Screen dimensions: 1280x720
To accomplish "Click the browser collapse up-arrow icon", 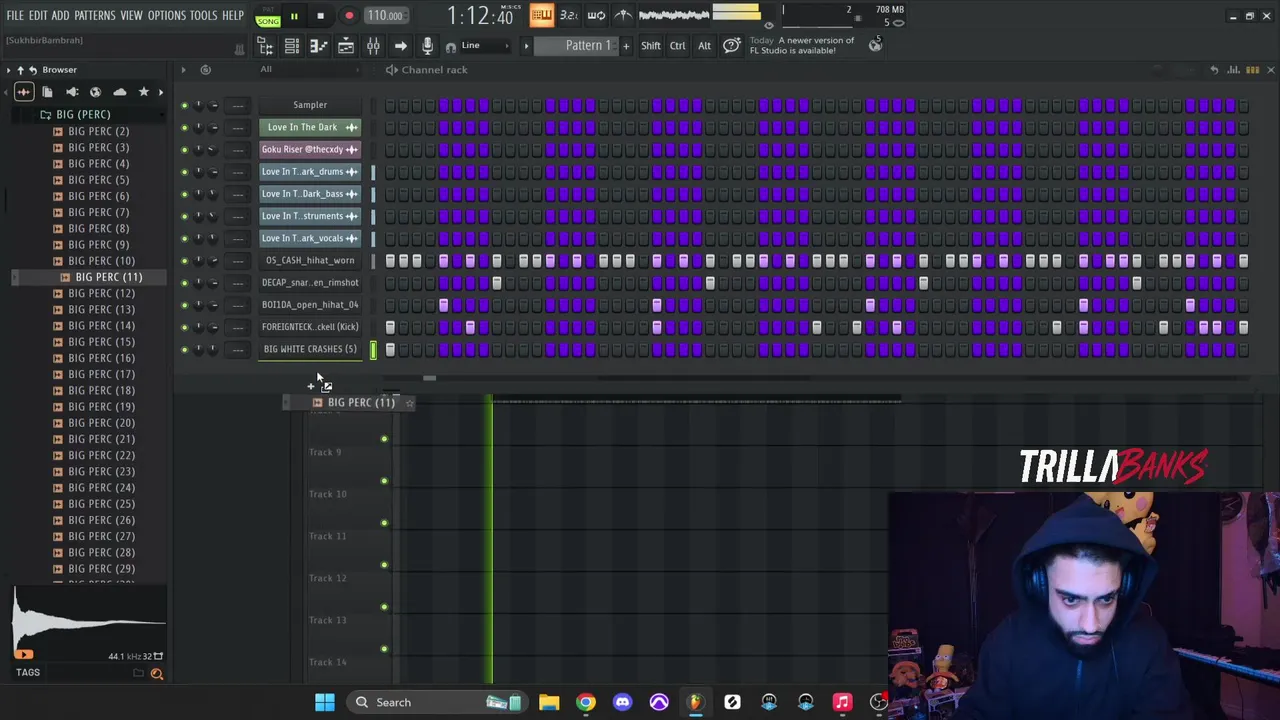I will click(20, 70).
